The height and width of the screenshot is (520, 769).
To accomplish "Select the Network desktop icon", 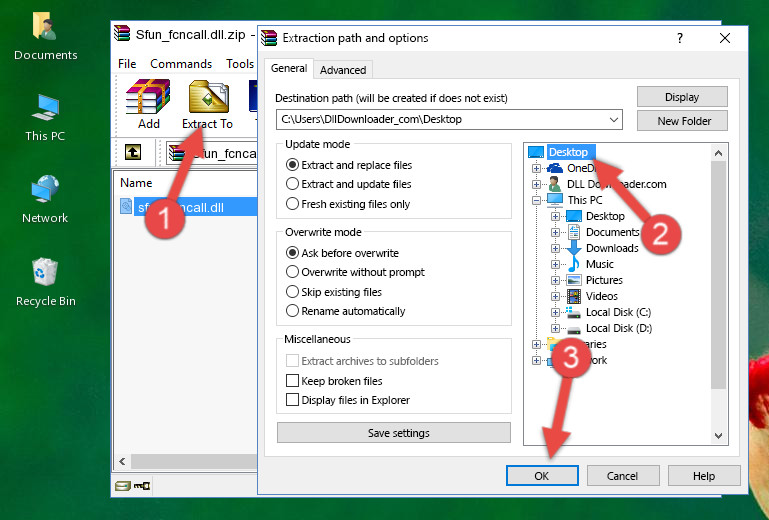I will 45,189.
